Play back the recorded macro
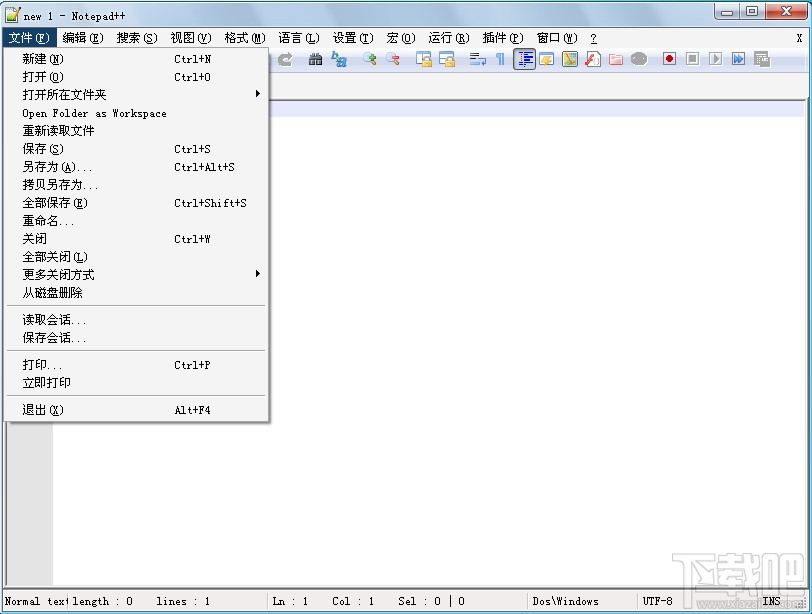 (x=714, y=59)
